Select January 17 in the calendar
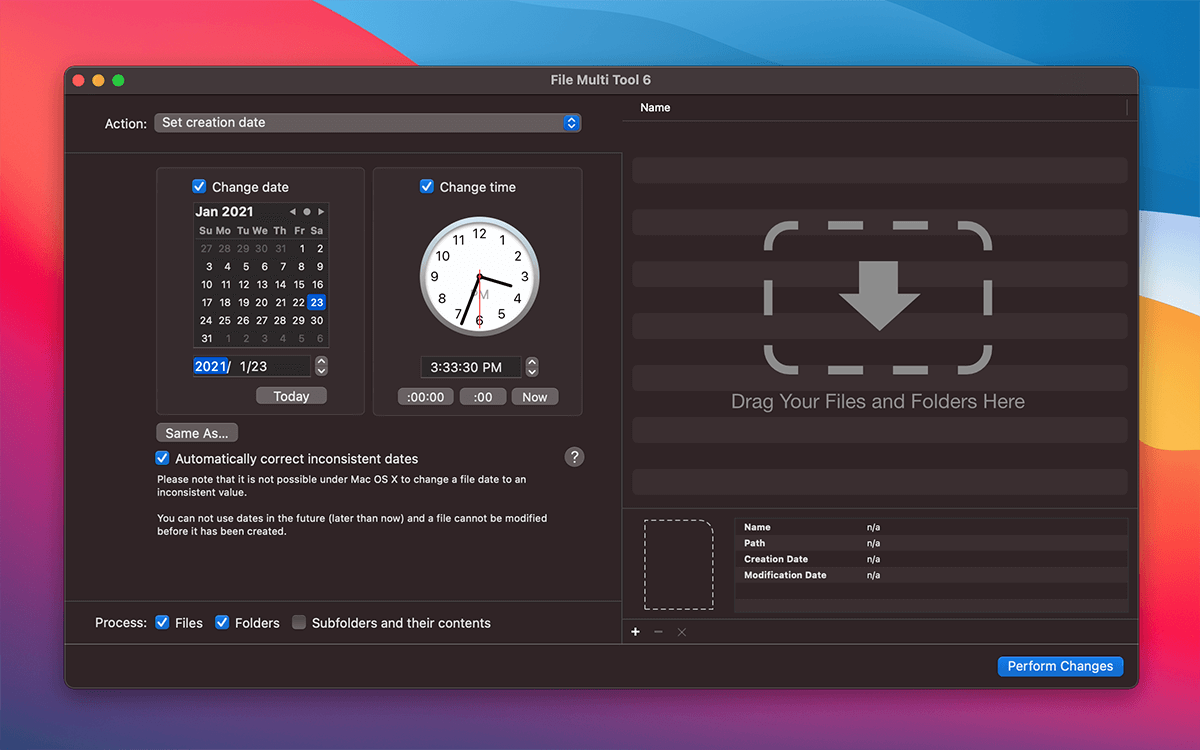 point(207,302)
